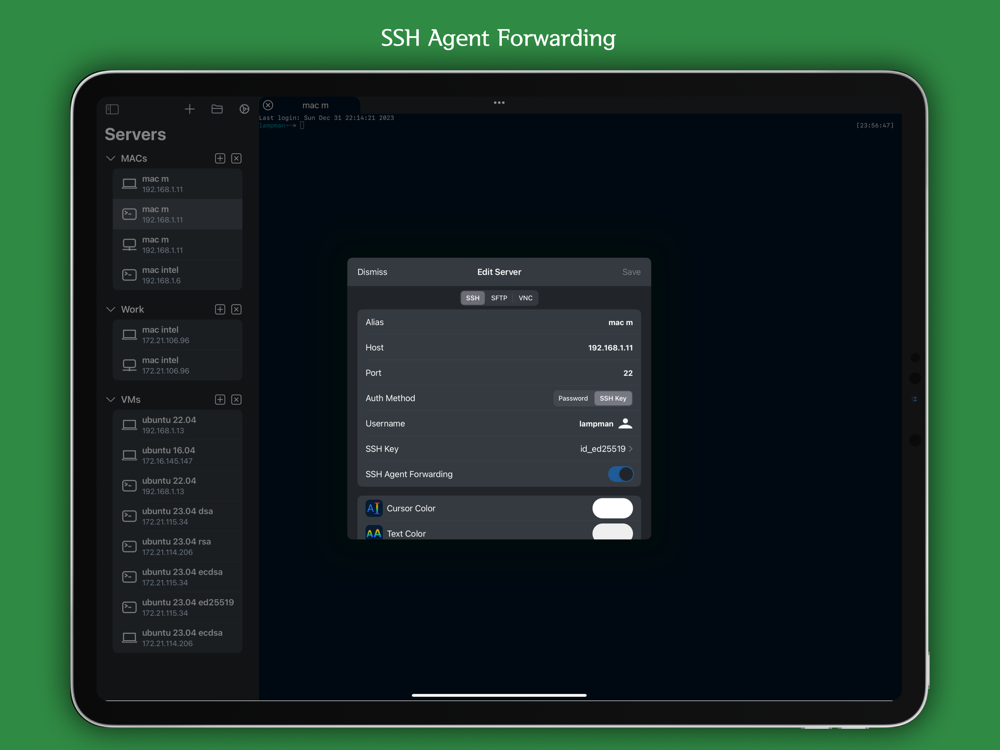The width and height of the screenshot is (1000, 750).
Task: Open the folder icon in sidebar toolbar
Action: tap(217, 109)
